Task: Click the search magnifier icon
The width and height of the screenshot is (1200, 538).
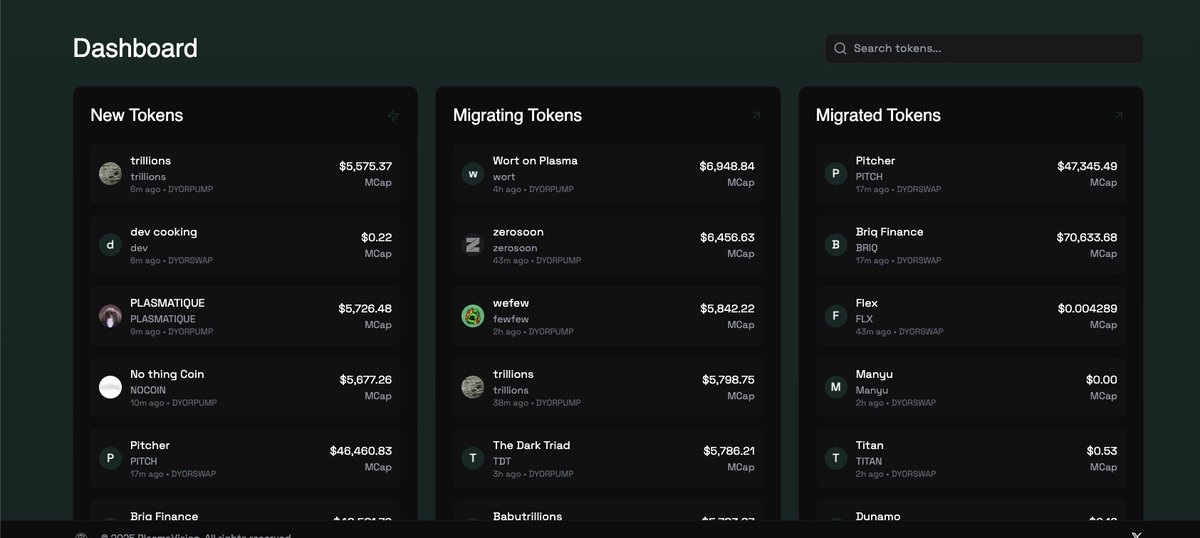Action: point(840,48)
